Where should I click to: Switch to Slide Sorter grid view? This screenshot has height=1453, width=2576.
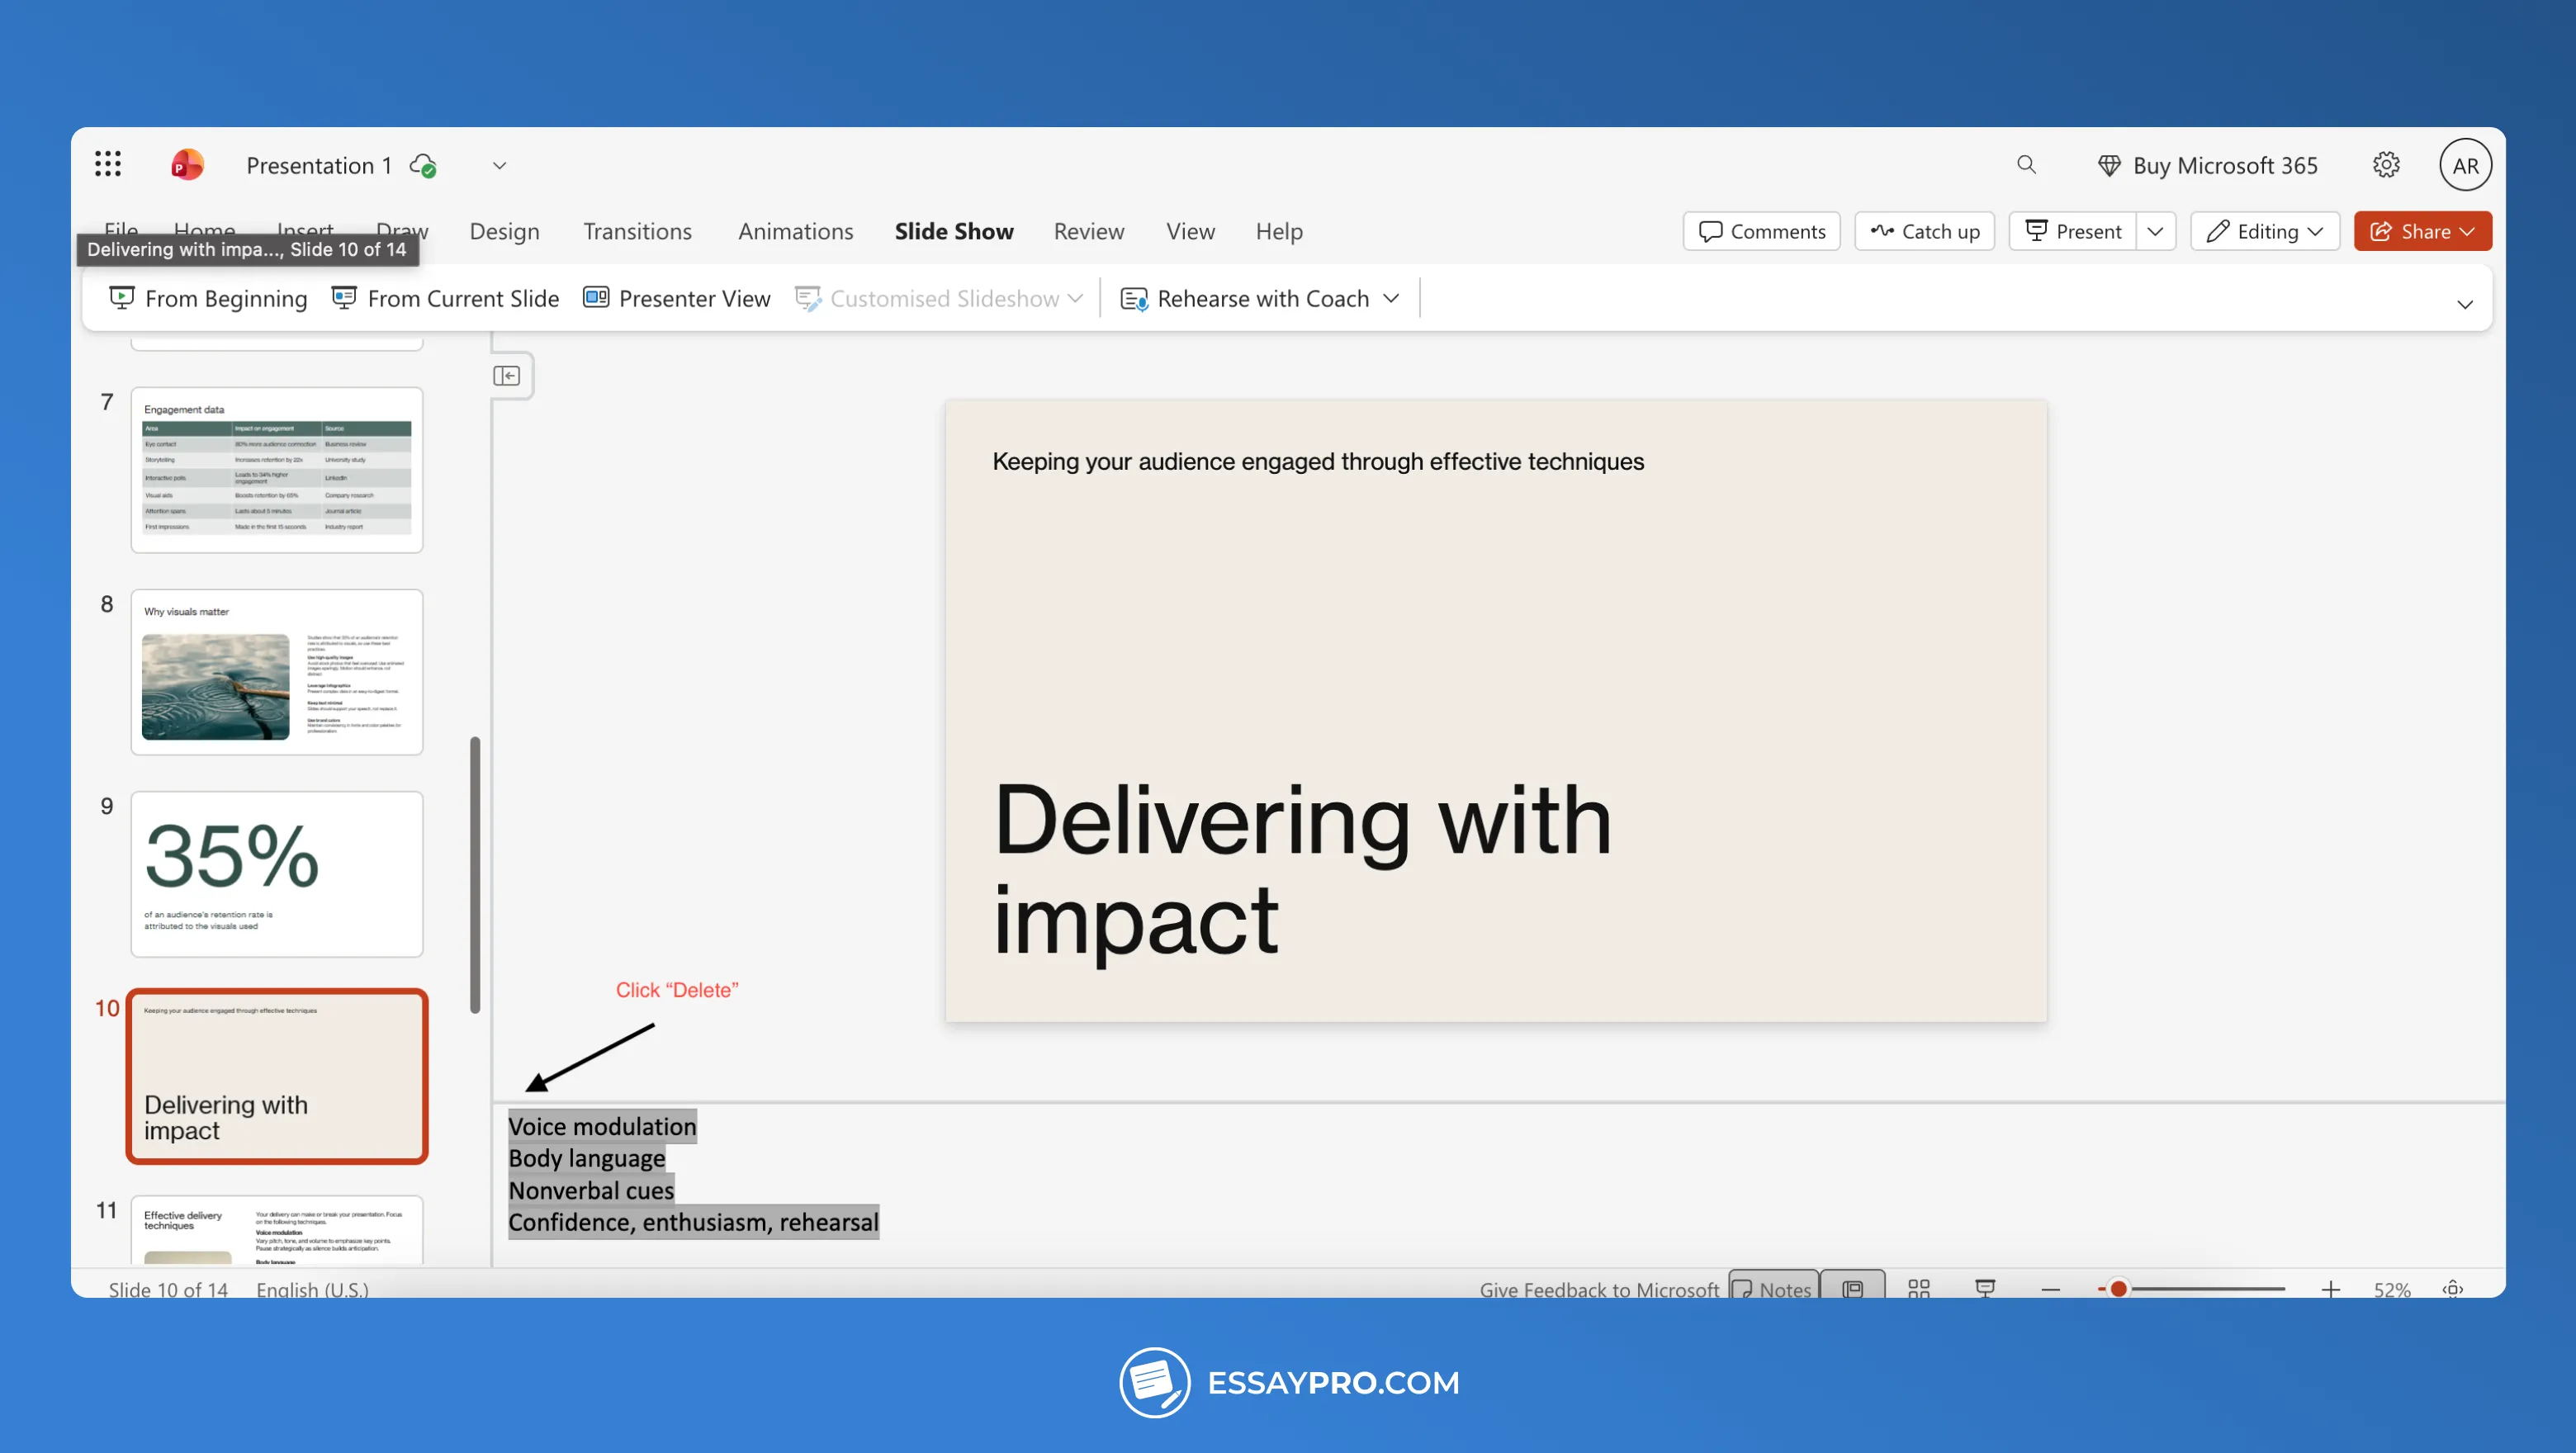point(1918,1288)
